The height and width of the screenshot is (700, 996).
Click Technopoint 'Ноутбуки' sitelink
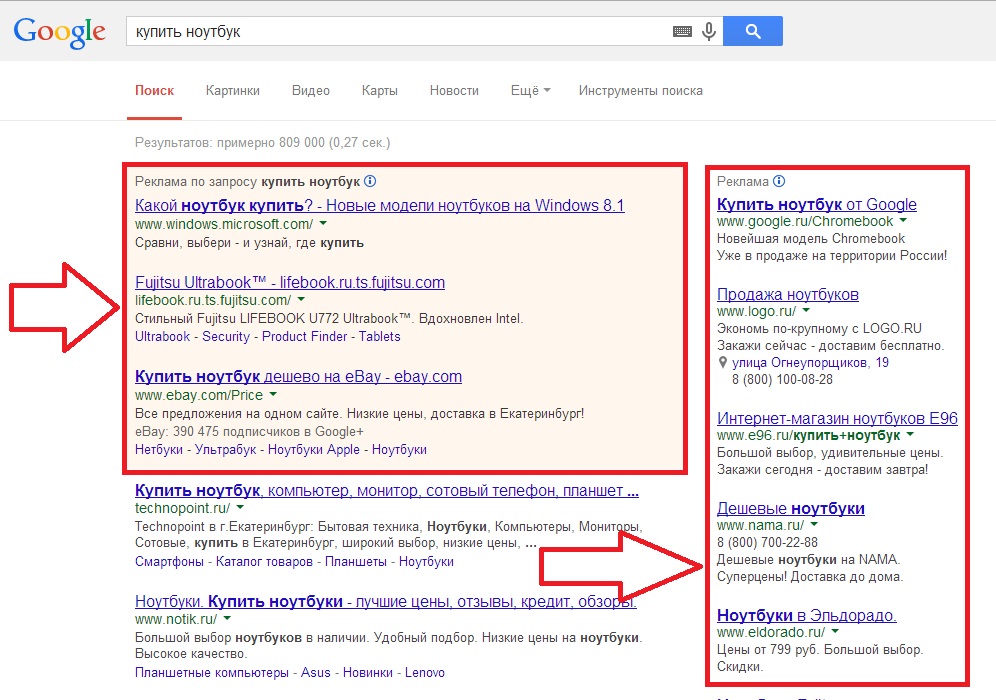pos(426,562)
